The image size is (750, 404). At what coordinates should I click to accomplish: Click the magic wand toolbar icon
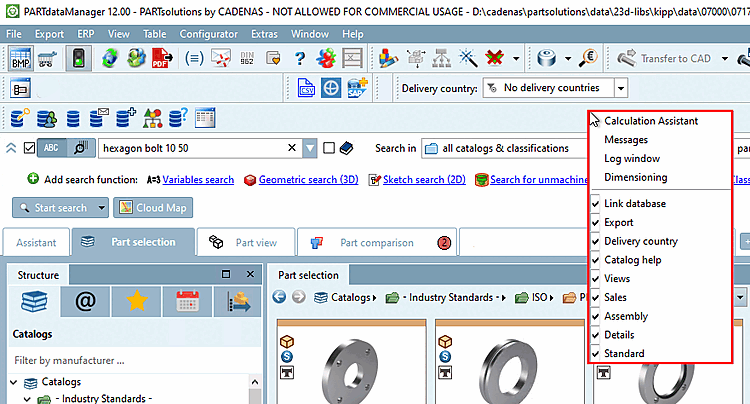click(x=468, y=58)
